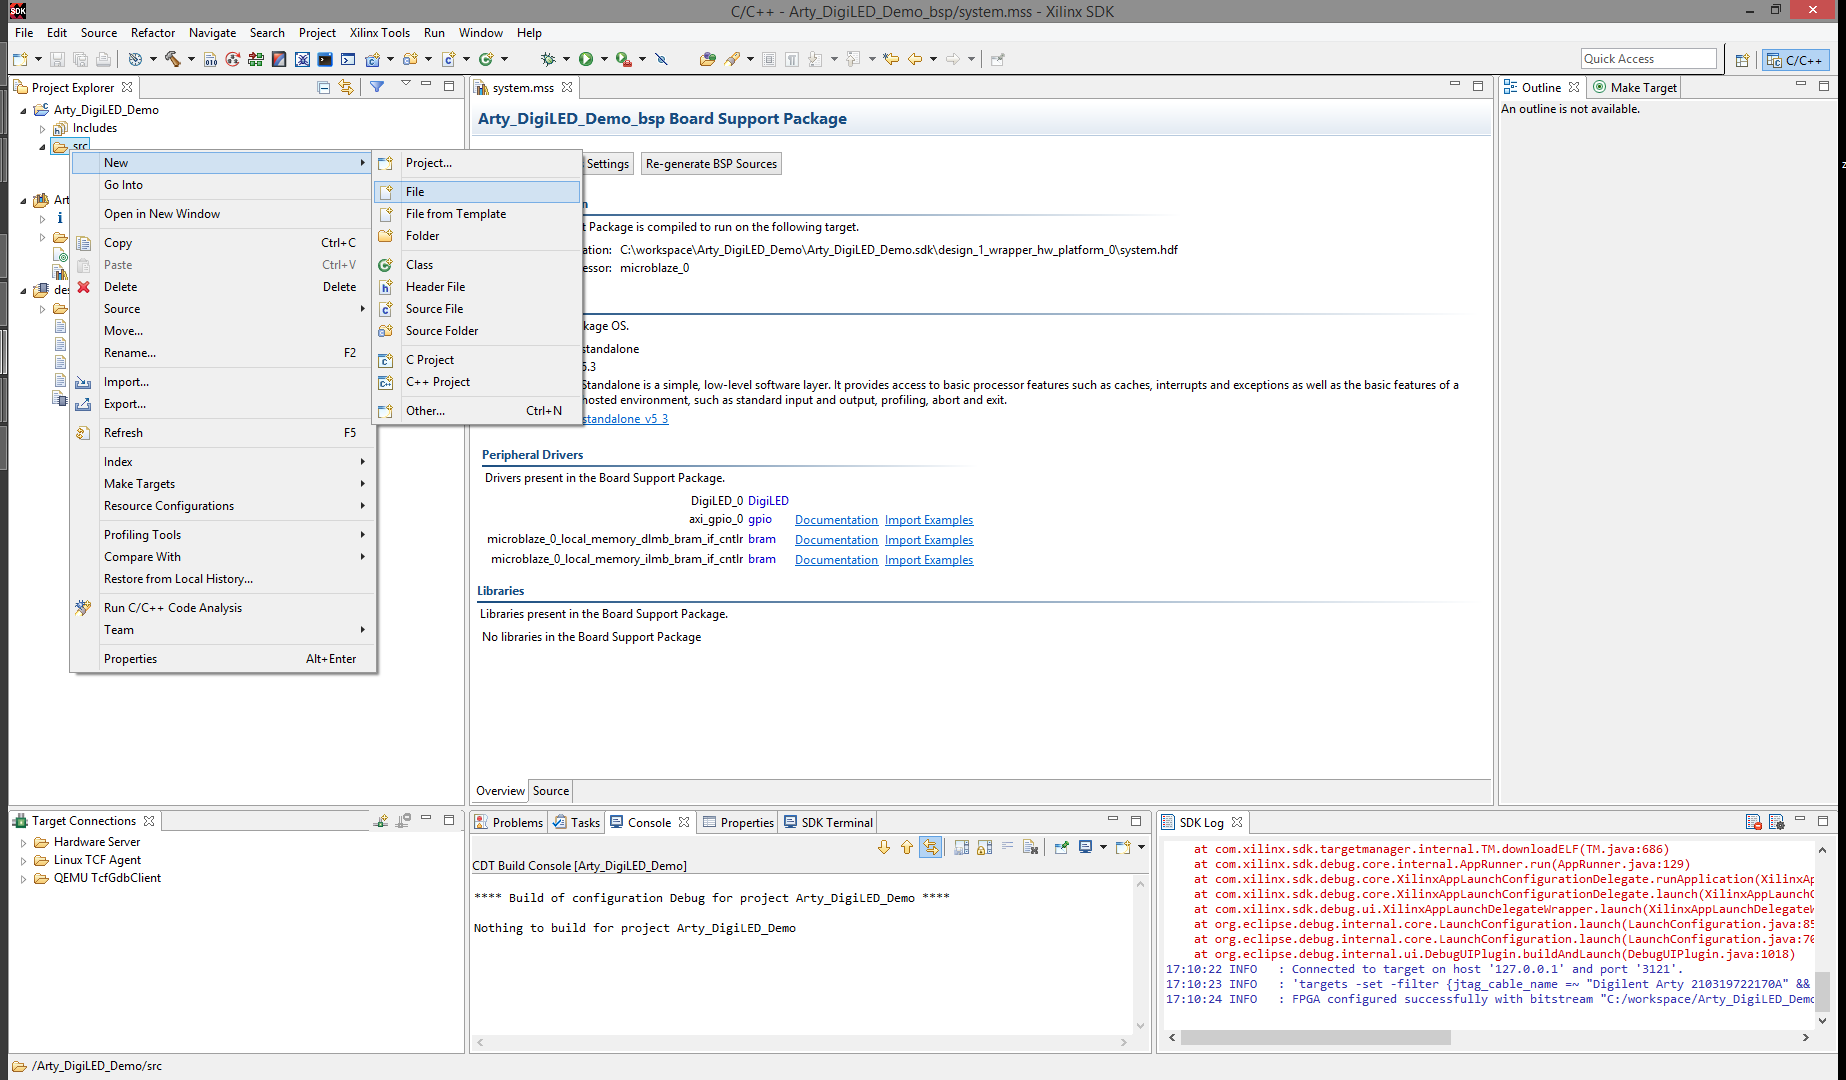Click Show Previous Match up arrow in Console

point(907,848)
